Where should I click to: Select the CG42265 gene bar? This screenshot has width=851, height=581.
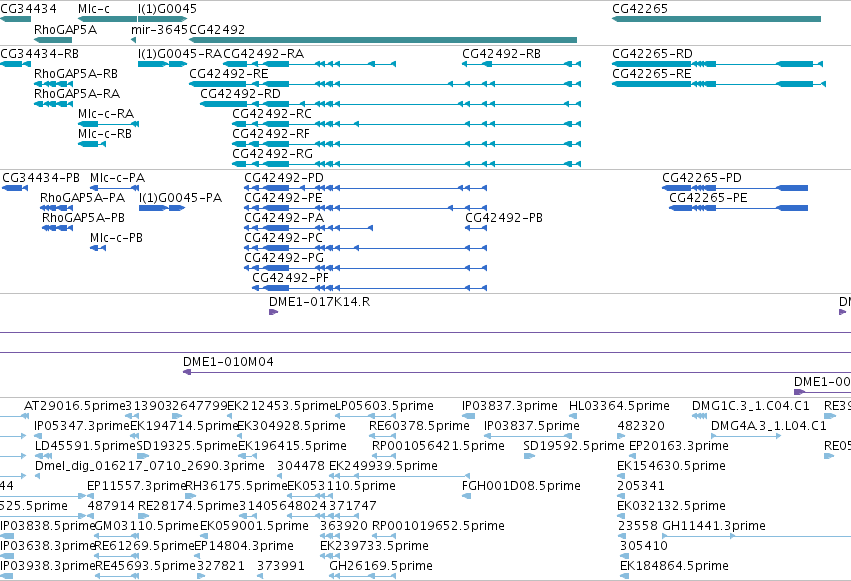click(x=716, y=19)
